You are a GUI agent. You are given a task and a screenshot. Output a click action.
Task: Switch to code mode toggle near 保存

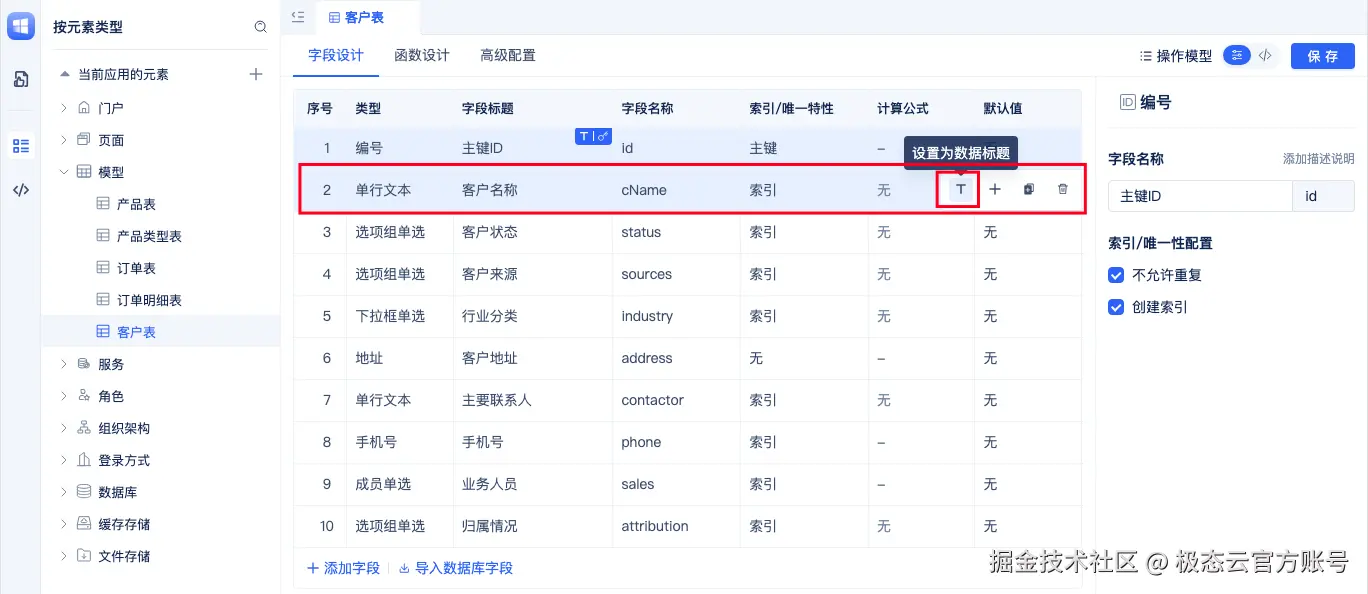pos(1265,56)
